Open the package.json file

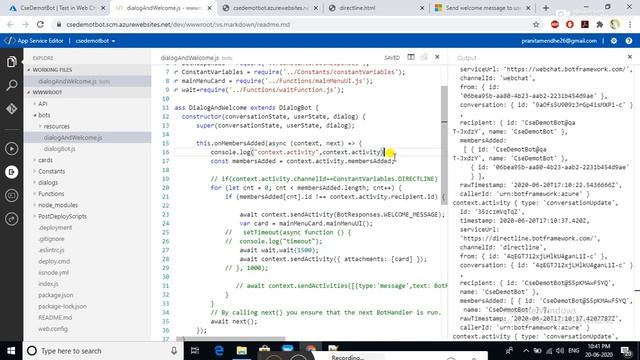(x=56, y=295)
